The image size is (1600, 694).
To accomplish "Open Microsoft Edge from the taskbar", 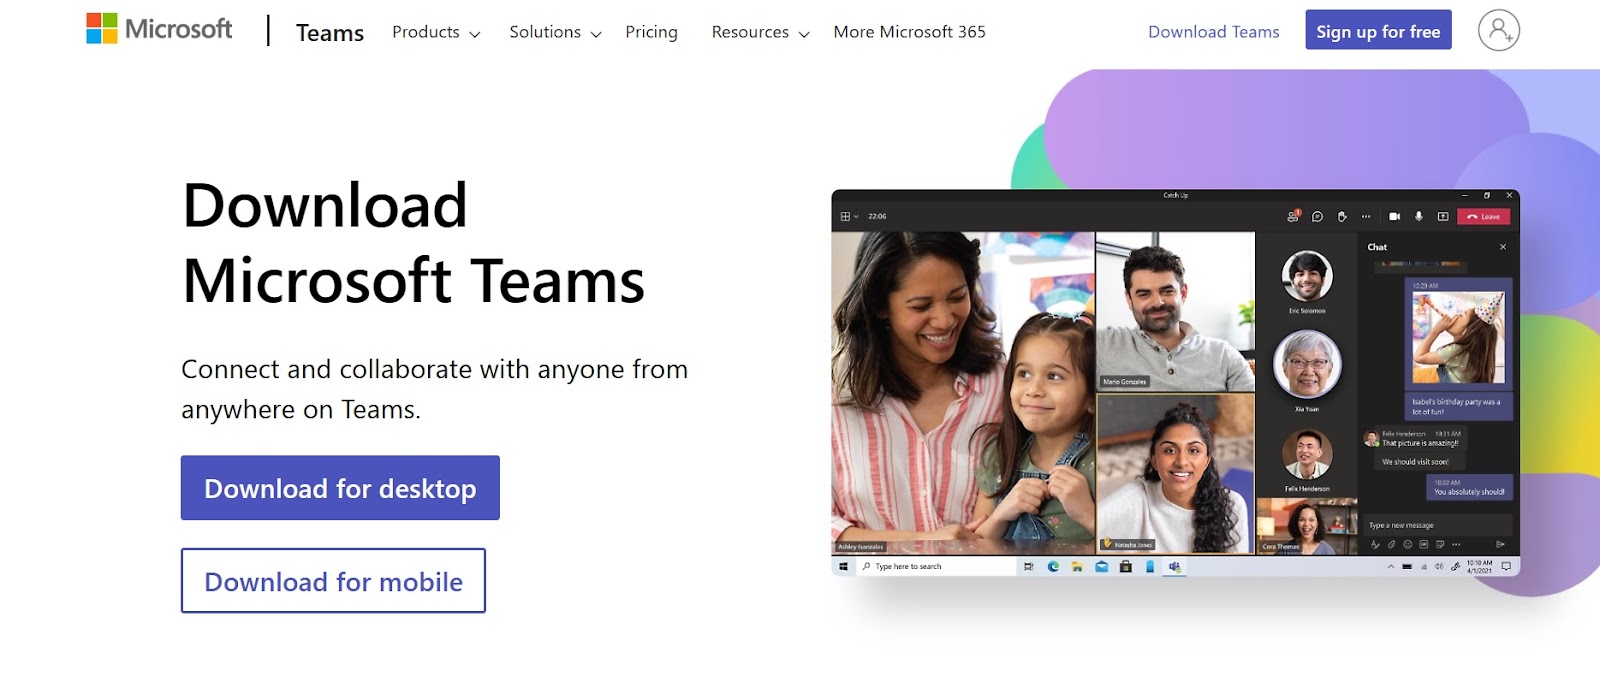I will point(1053,566).
